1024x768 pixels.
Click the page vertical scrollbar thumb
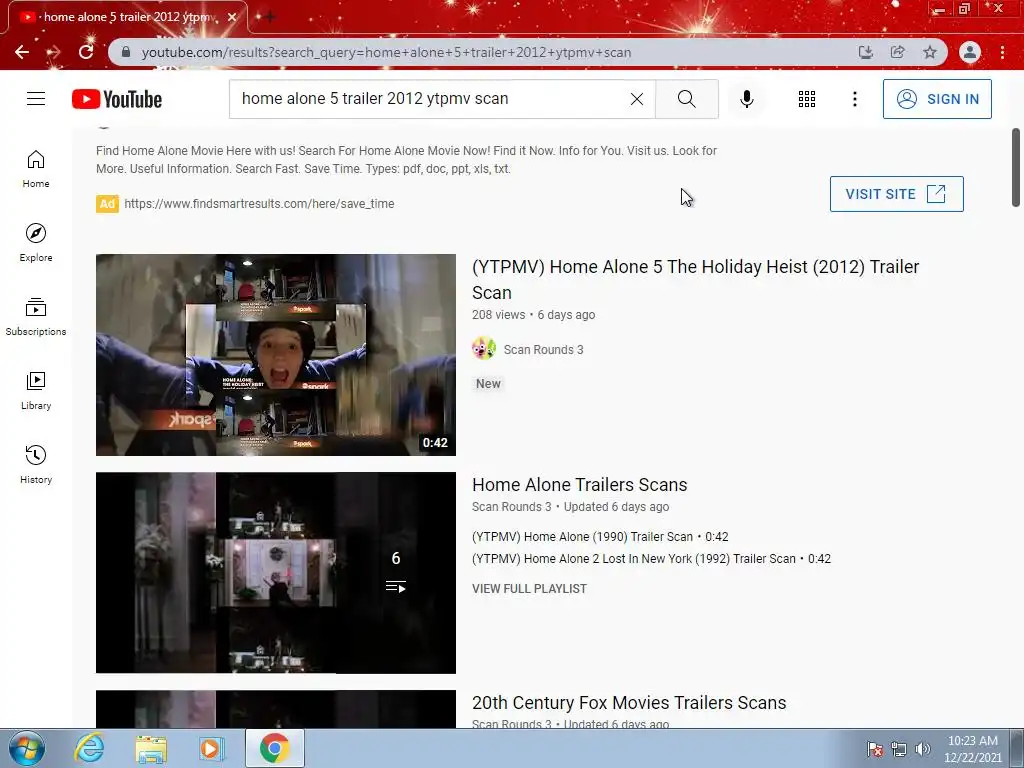[x=1016, y=167]
